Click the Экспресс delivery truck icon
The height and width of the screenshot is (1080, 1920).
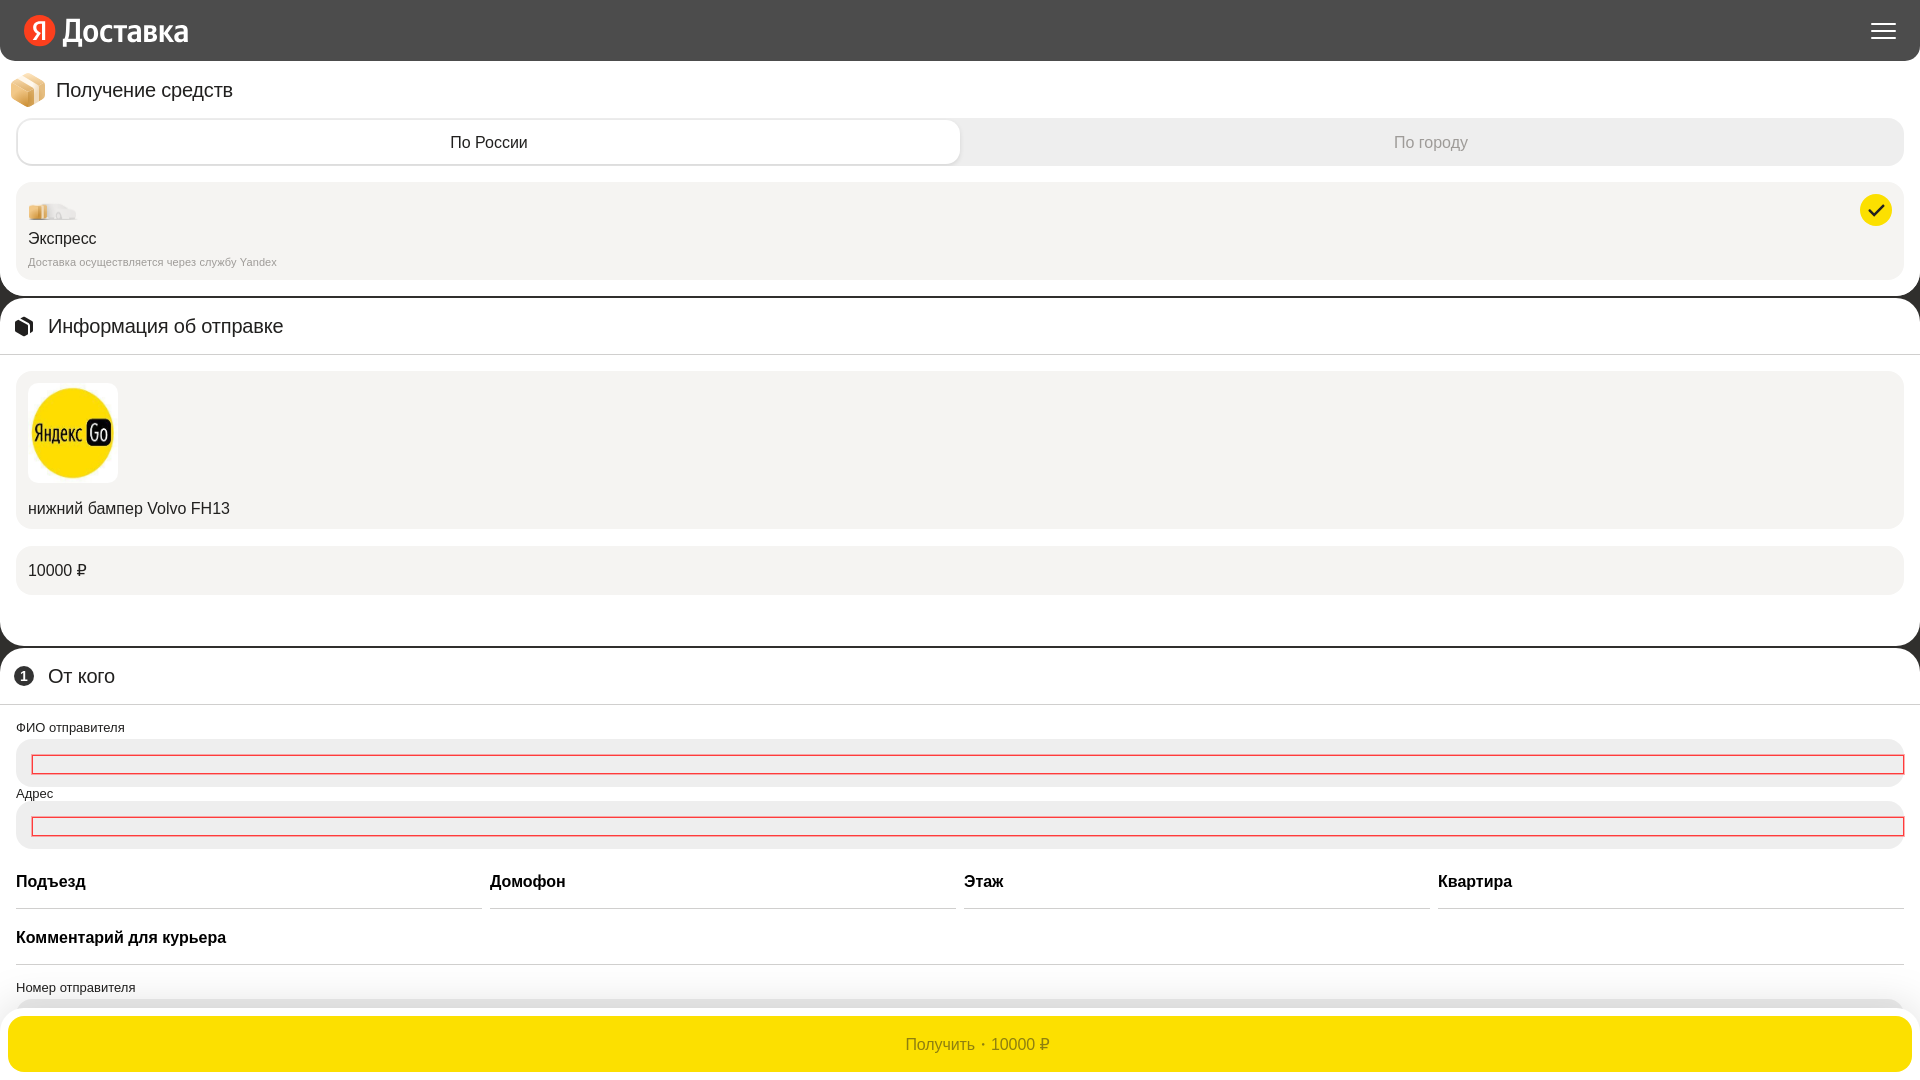[x=52, y=211]
